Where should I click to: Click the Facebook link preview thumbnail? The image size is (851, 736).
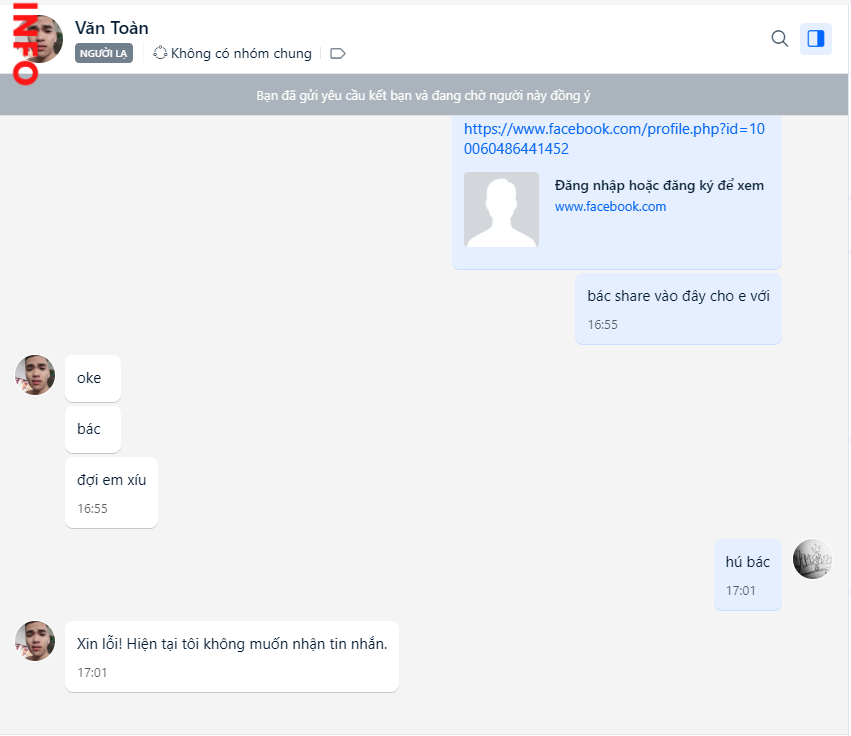(501, 210)
